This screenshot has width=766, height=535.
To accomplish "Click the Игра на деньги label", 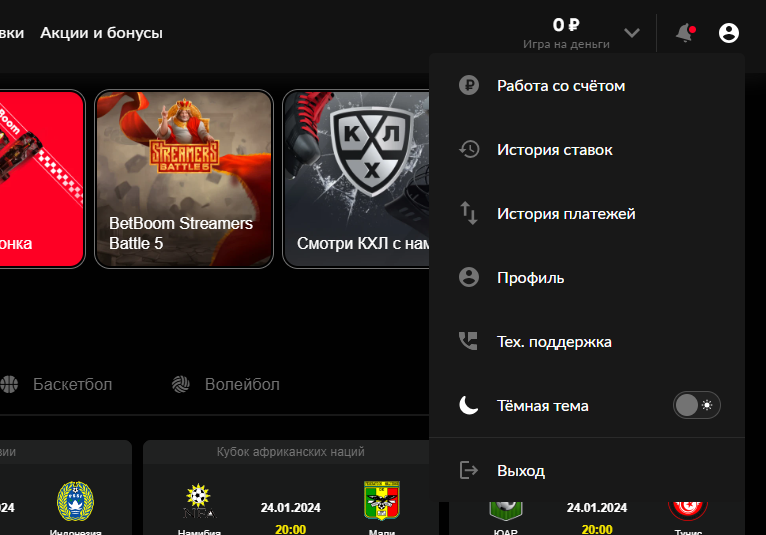I will point(566,44).
